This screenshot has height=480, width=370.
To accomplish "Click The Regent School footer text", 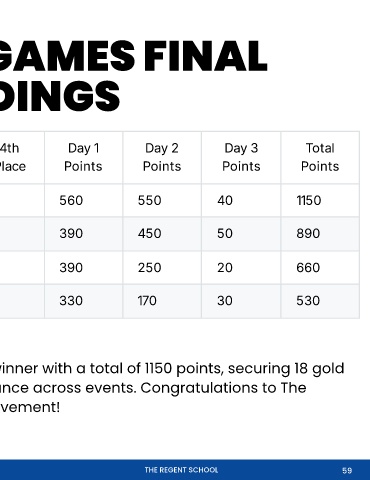I will [x=181, y=470].
